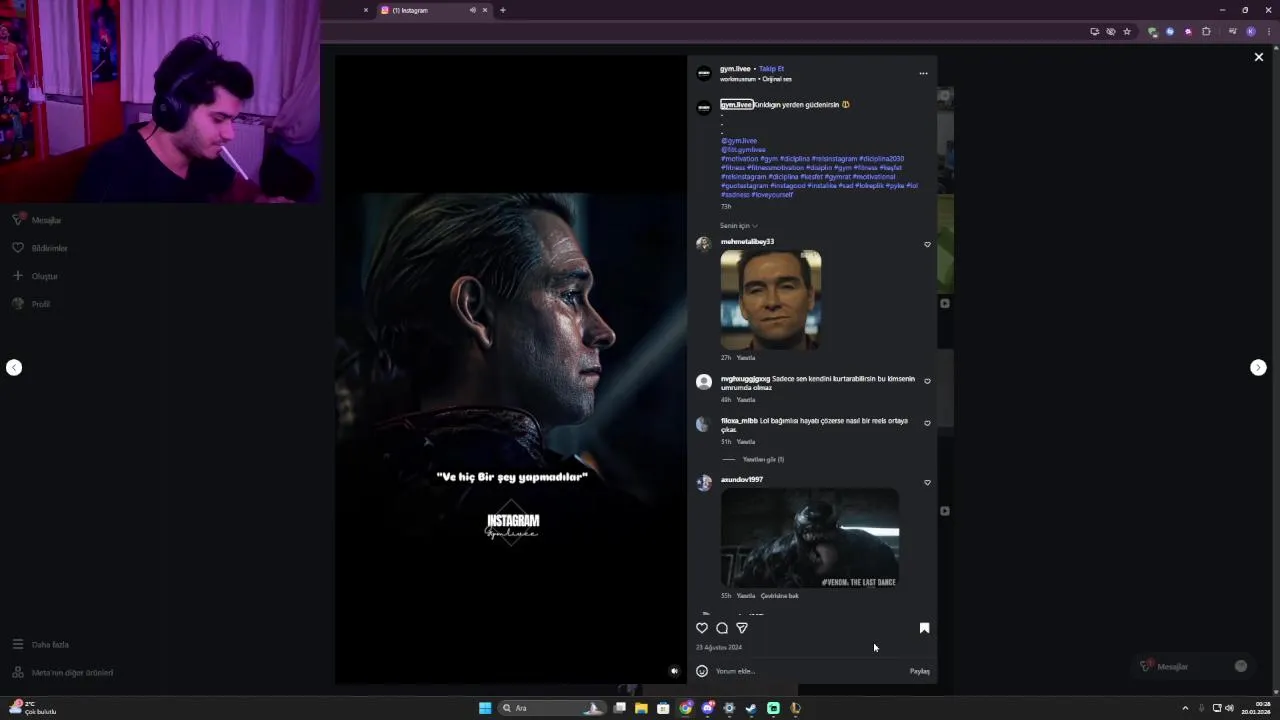1280x720 pixels.
Task: Open the #loveyourself hashtag
Action: pyautogui.click(x=772, y=195)
